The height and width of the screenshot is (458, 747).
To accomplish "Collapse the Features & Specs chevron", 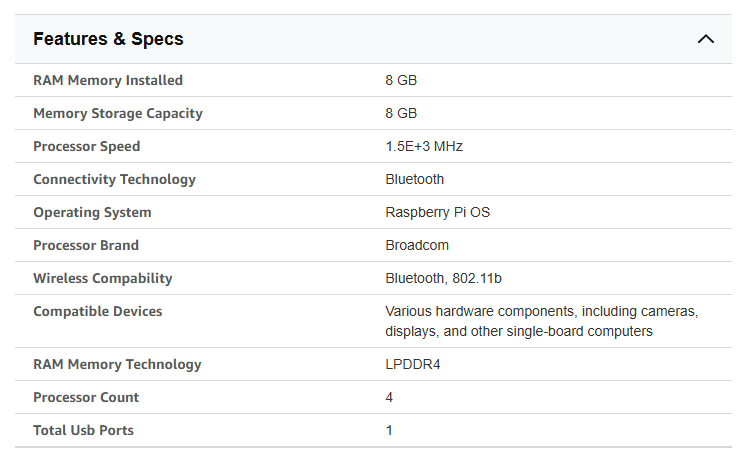I will click(x=706, y=39).
